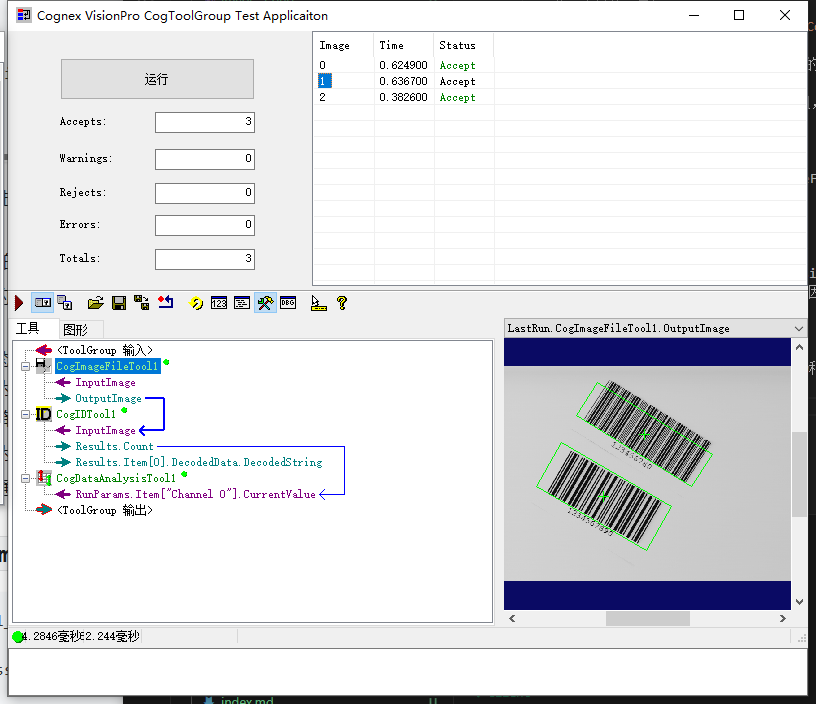Click the 运行 run button
816x704 pixels.
[157, 79]
